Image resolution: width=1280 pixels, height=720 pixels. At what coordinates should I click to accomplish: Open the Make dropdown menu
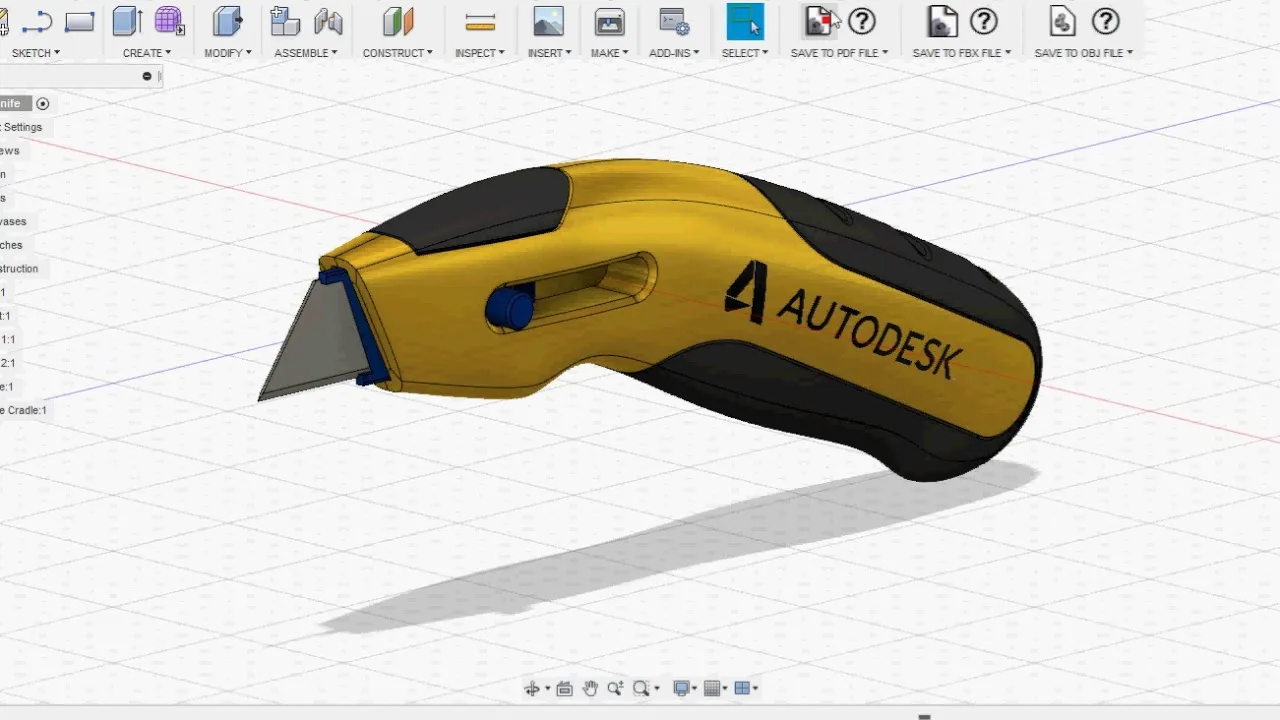[609, 53]
